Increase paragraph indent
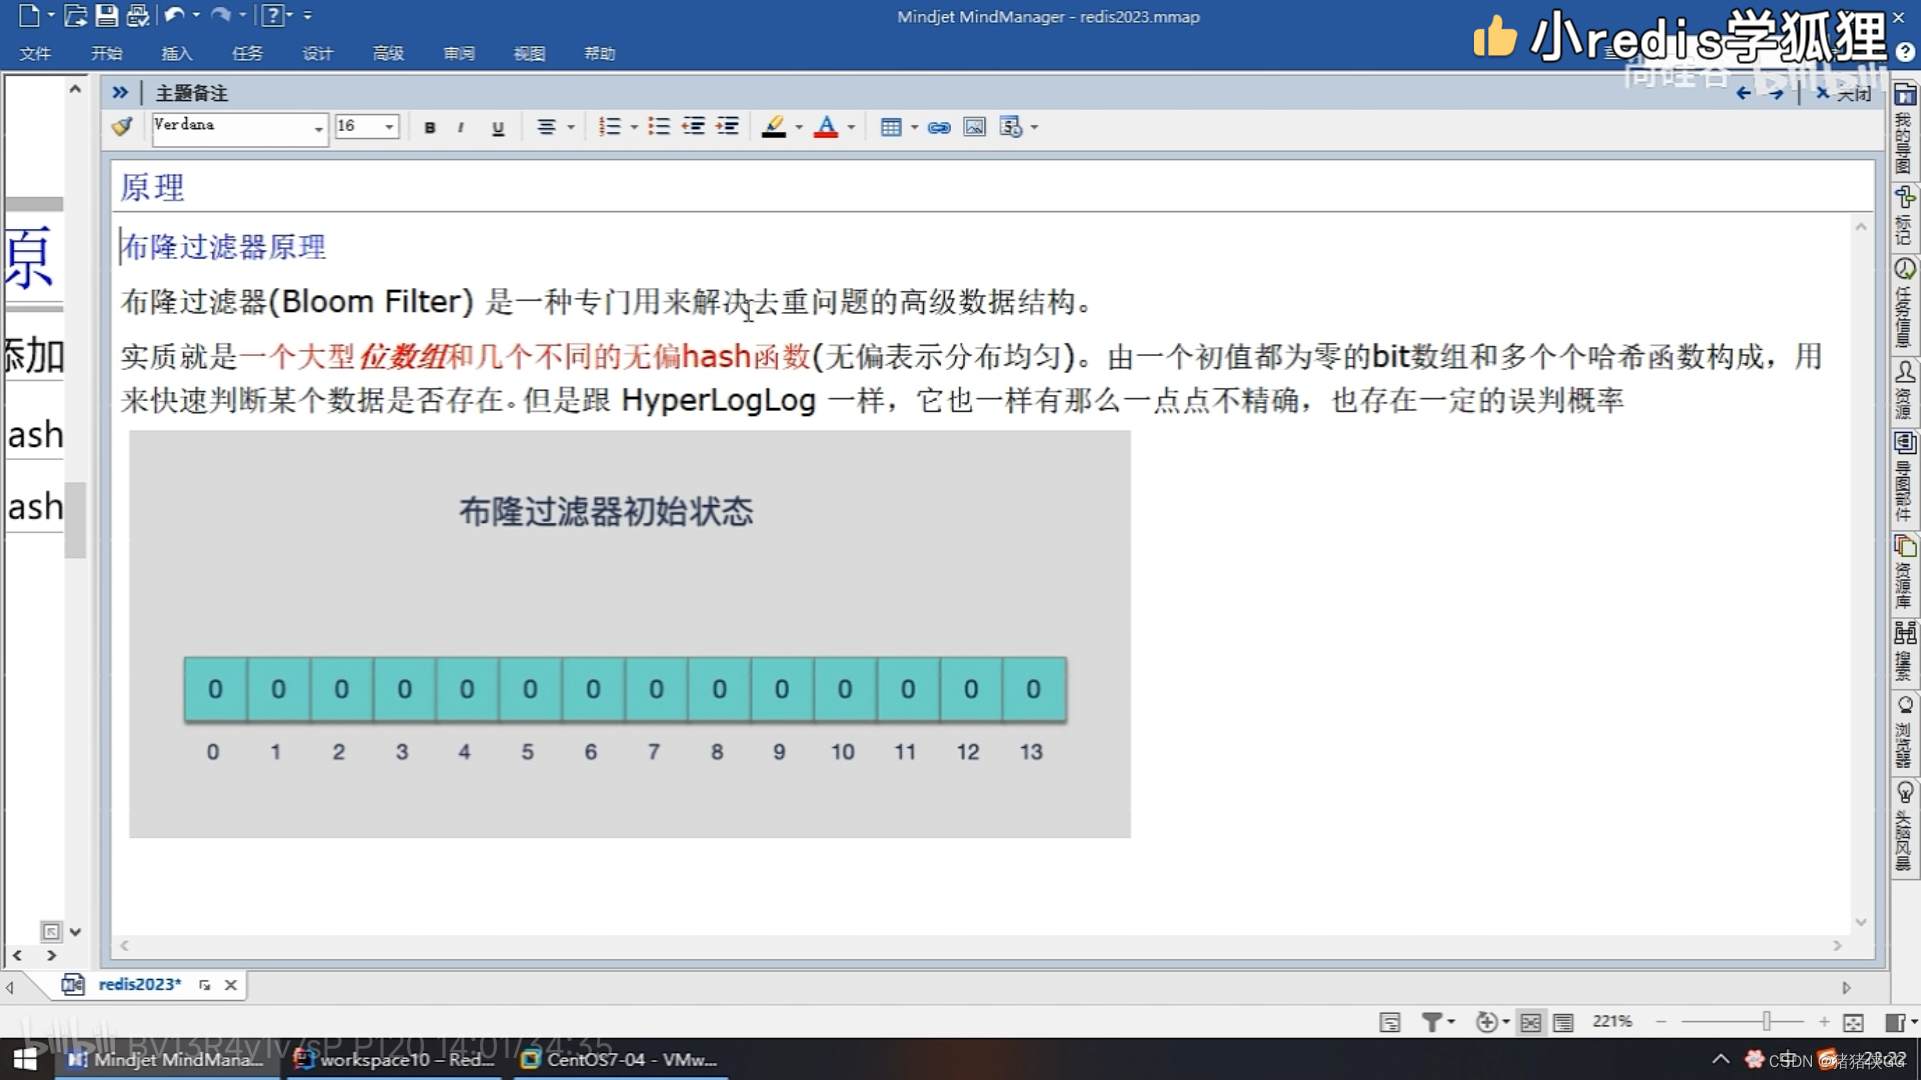This screenshot has width=1921, height=1080. 728,127
